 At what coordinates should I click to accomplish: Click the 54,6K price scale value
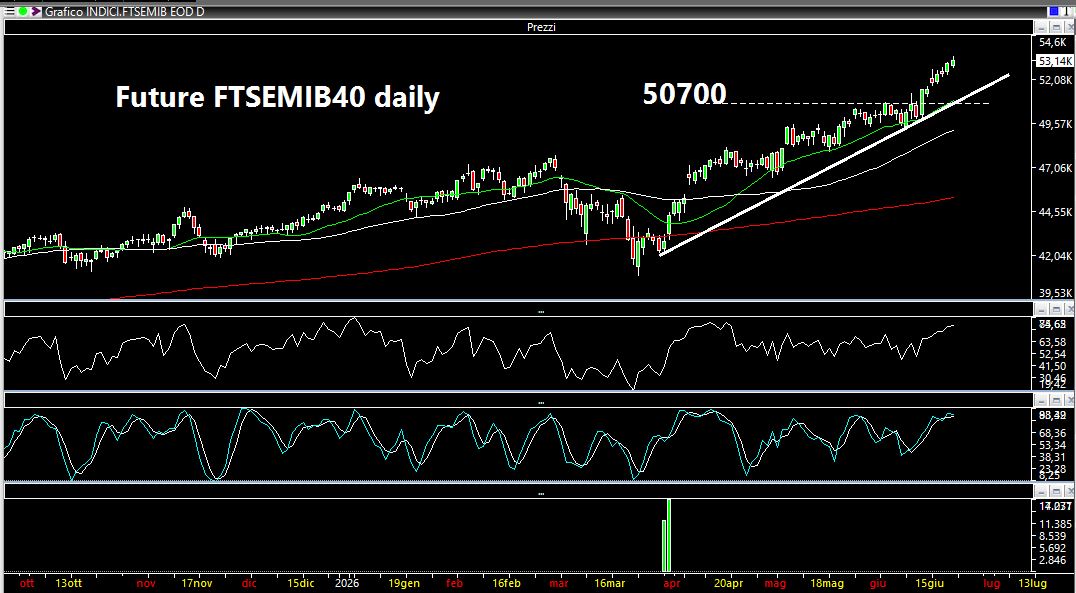1055,43
